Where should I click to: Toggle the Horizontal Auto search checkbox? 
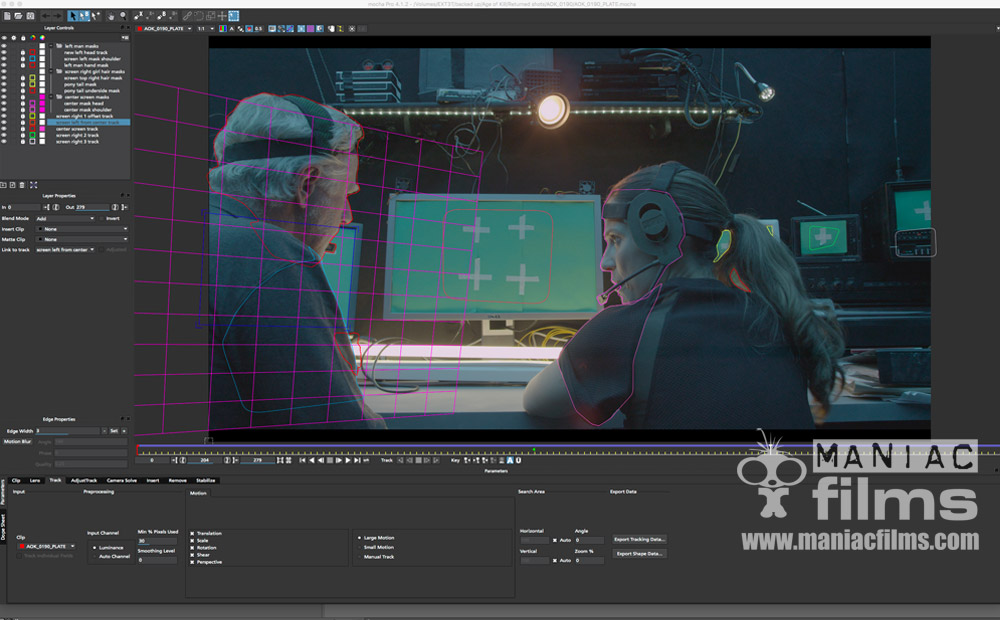click(555, 540)
